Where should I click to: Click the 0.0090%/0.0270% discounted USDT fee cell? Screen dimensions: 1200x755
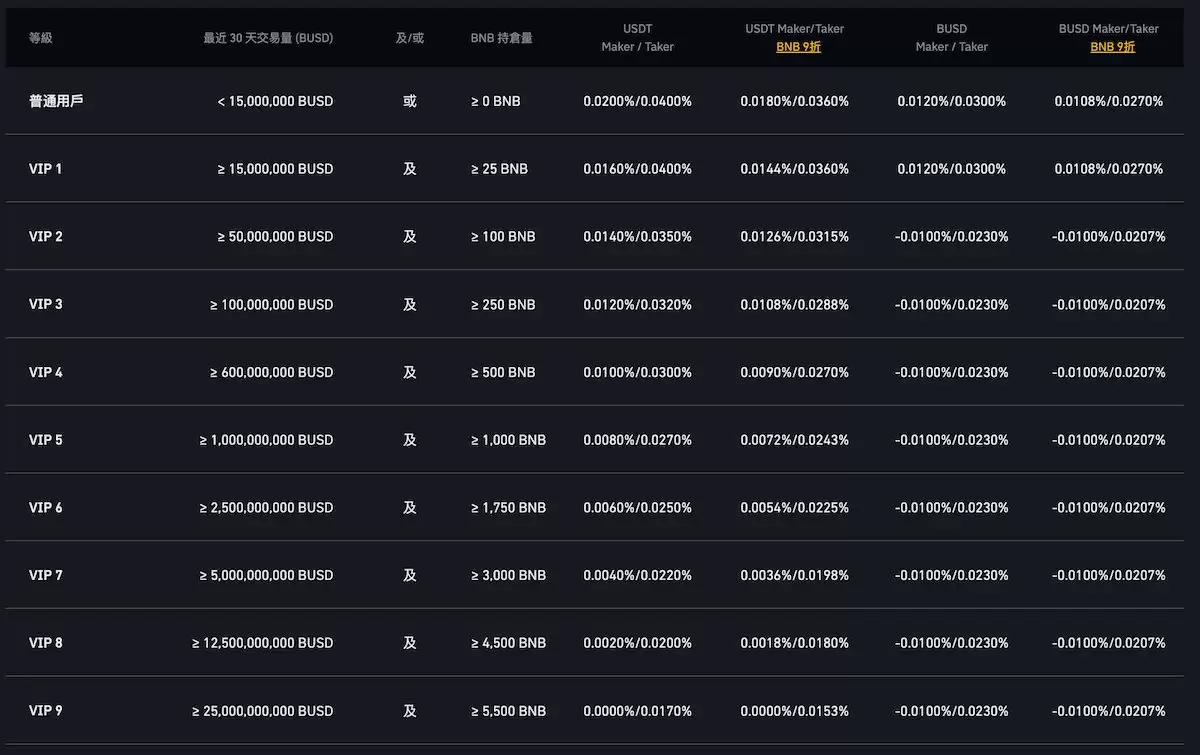point(794,372)
